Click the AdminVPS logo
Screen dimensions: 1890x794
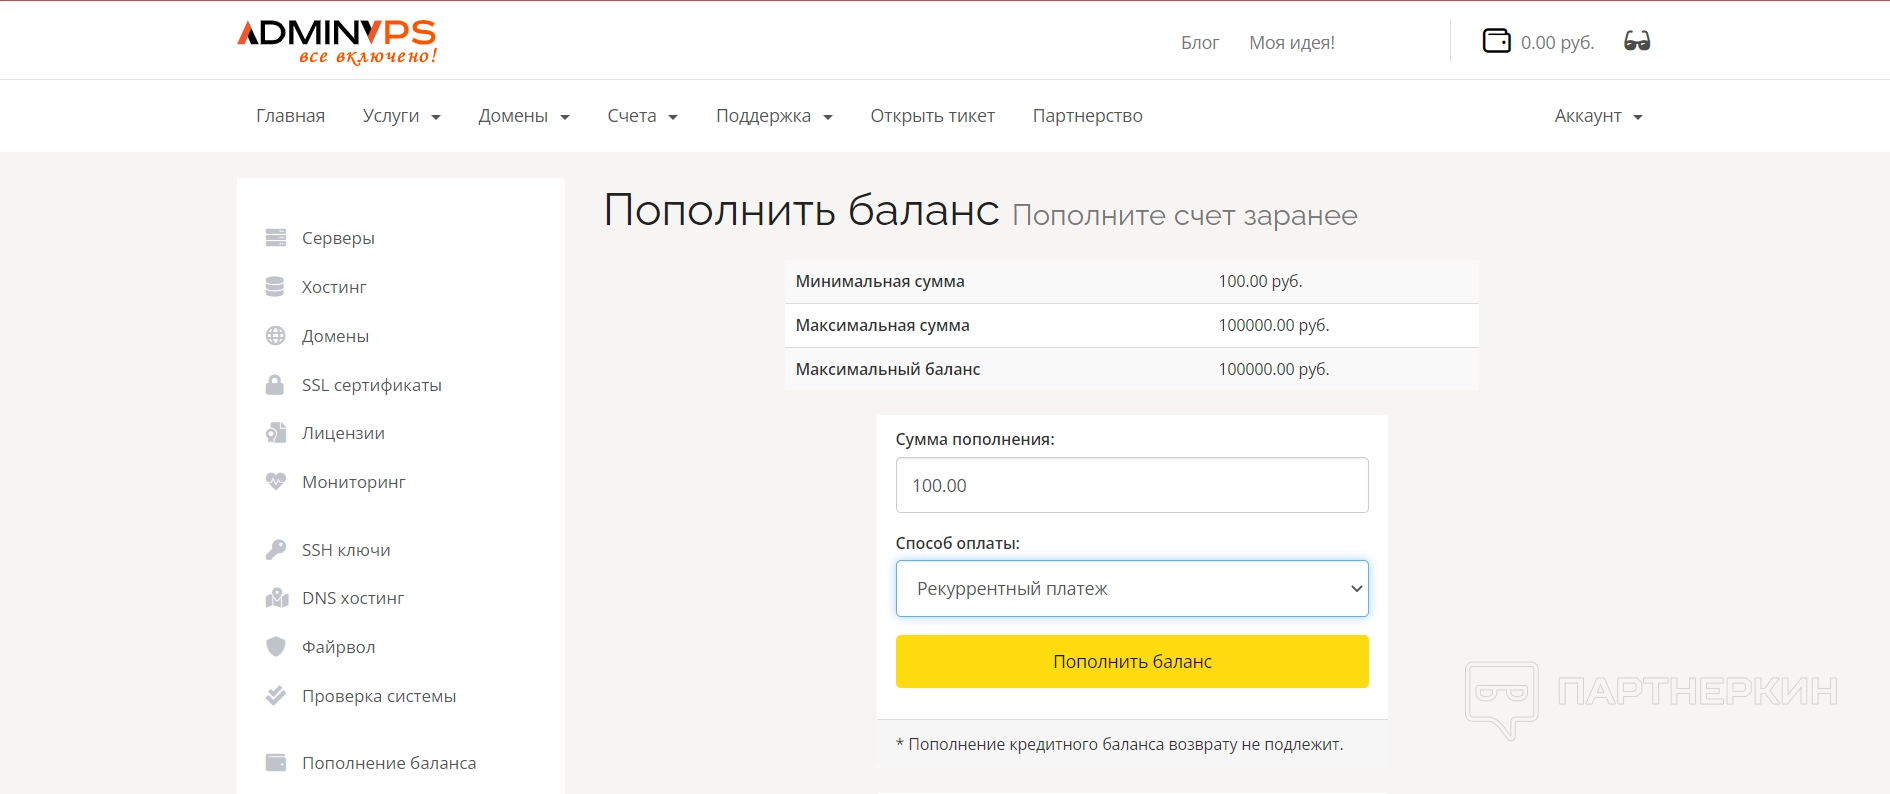337,42
